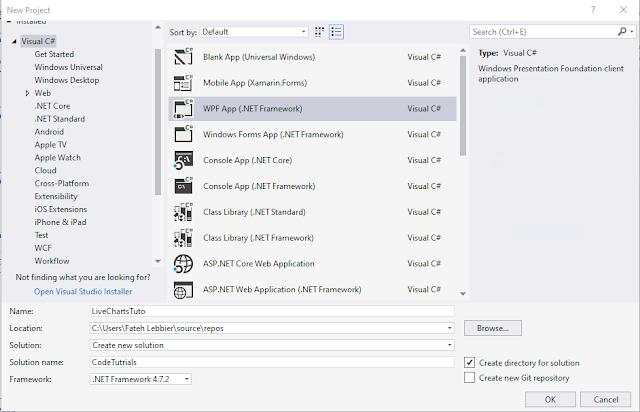This screenshot has height=412, width=640.
Task: Pick the Class Library (.NET Standard) icon
Action: [183, 212]
